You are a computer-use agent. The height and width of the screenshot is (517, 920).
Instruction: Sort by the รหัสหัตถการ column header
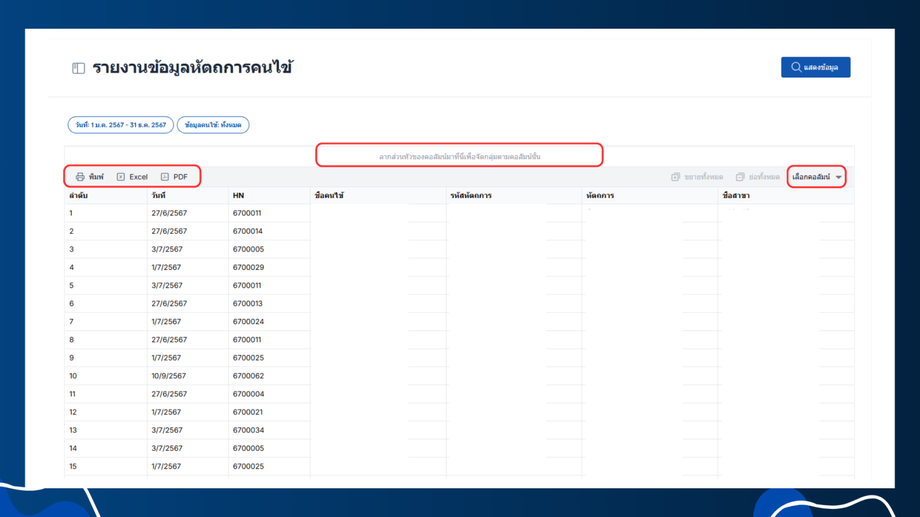514,195
